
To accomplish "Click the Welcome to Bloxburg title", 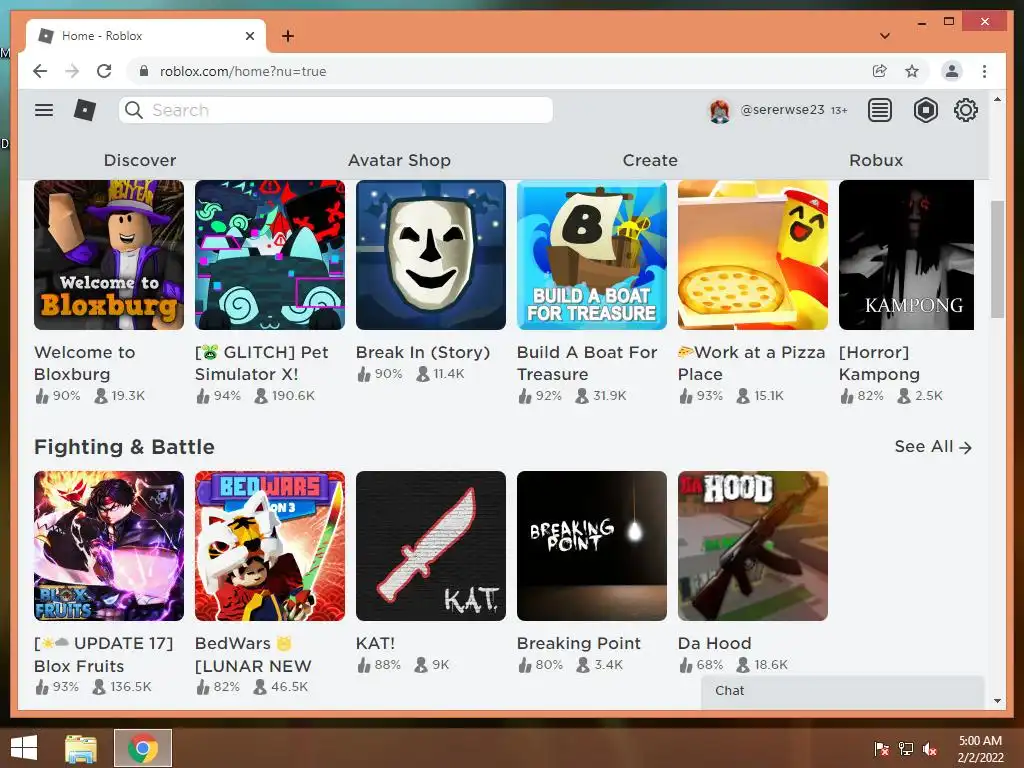I will point(85,363).
